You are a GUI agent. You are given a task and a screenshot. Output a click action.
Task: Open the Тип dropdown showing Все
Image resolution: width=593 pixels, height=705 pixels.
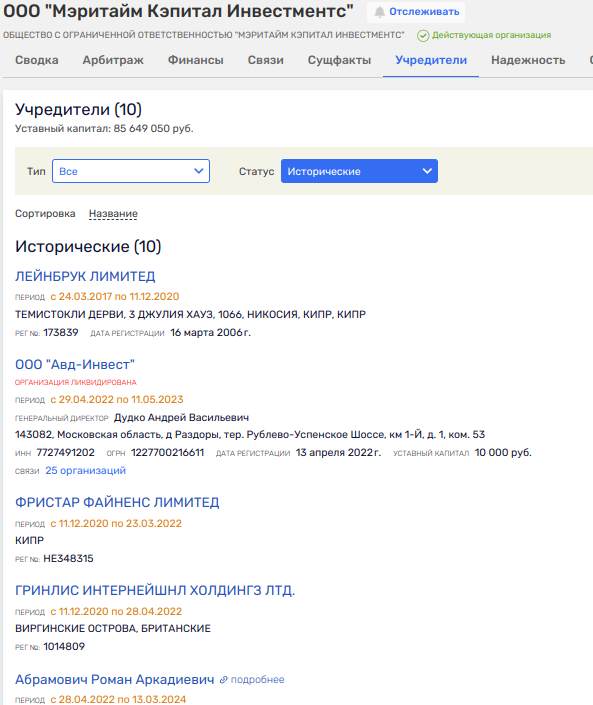[x=131, y=171]
